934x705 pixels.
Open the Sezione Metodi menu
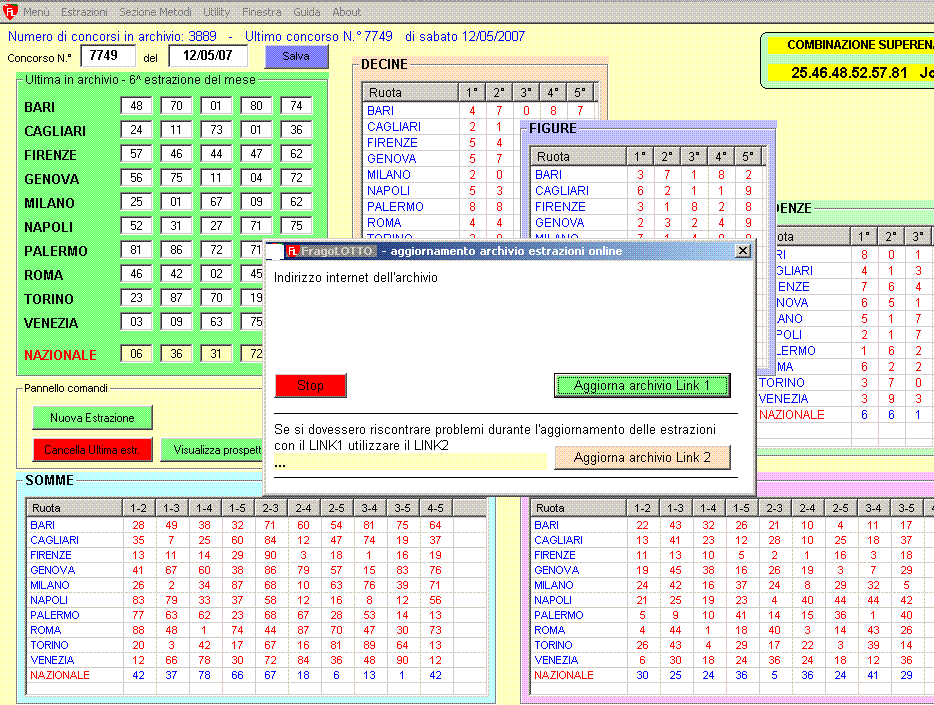tap(155, 12)
